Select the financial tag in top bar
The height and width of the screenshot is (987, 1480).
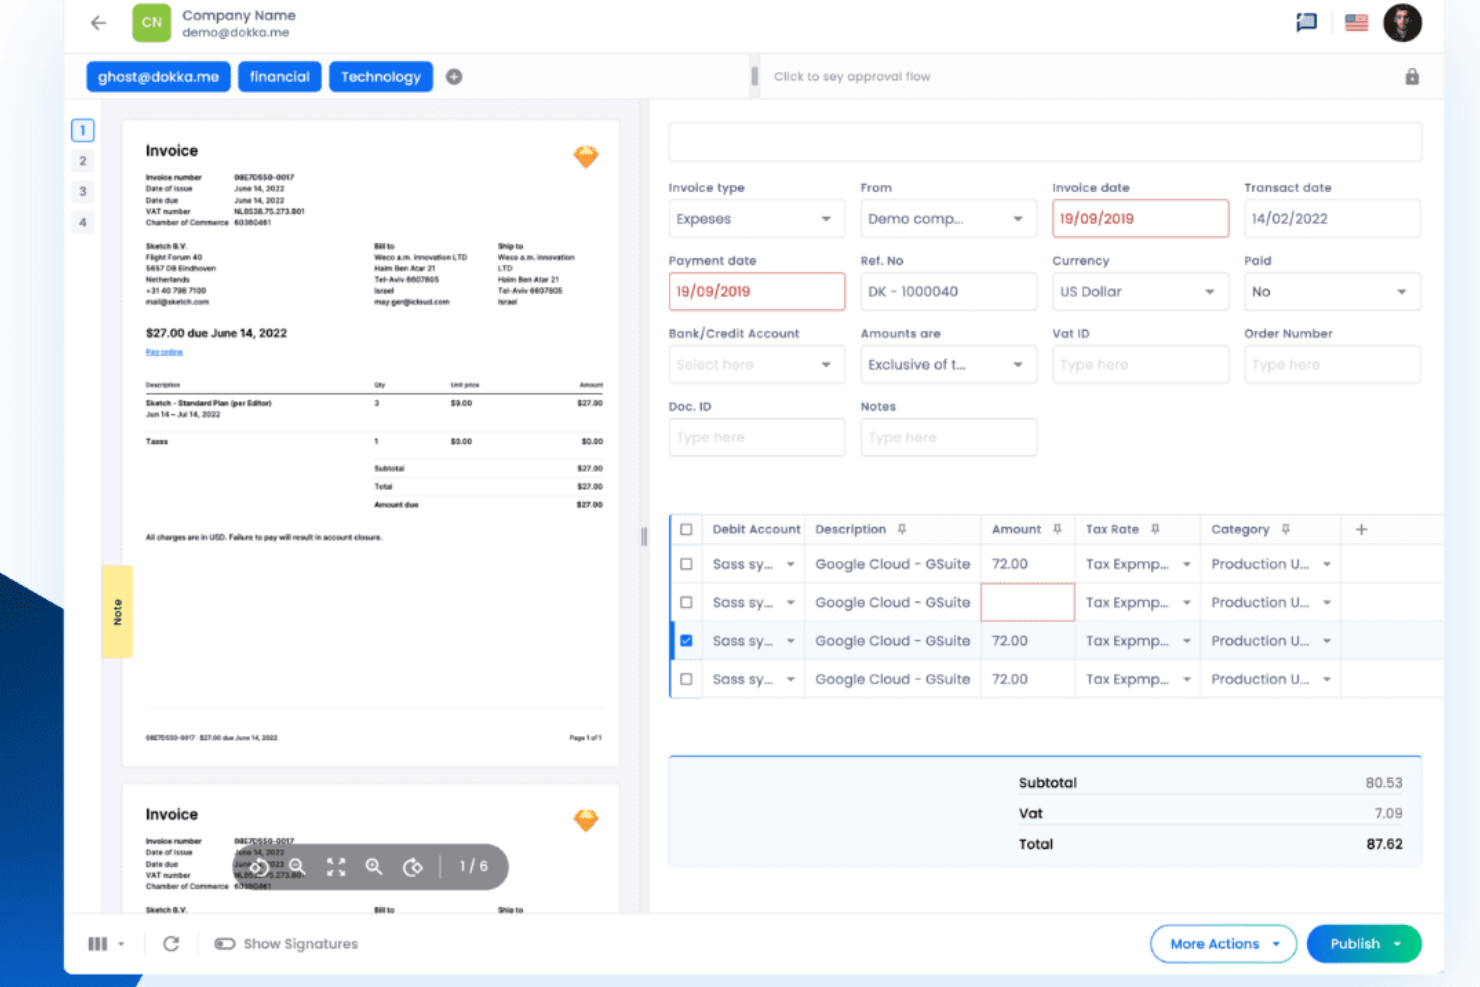pos(279,76)
